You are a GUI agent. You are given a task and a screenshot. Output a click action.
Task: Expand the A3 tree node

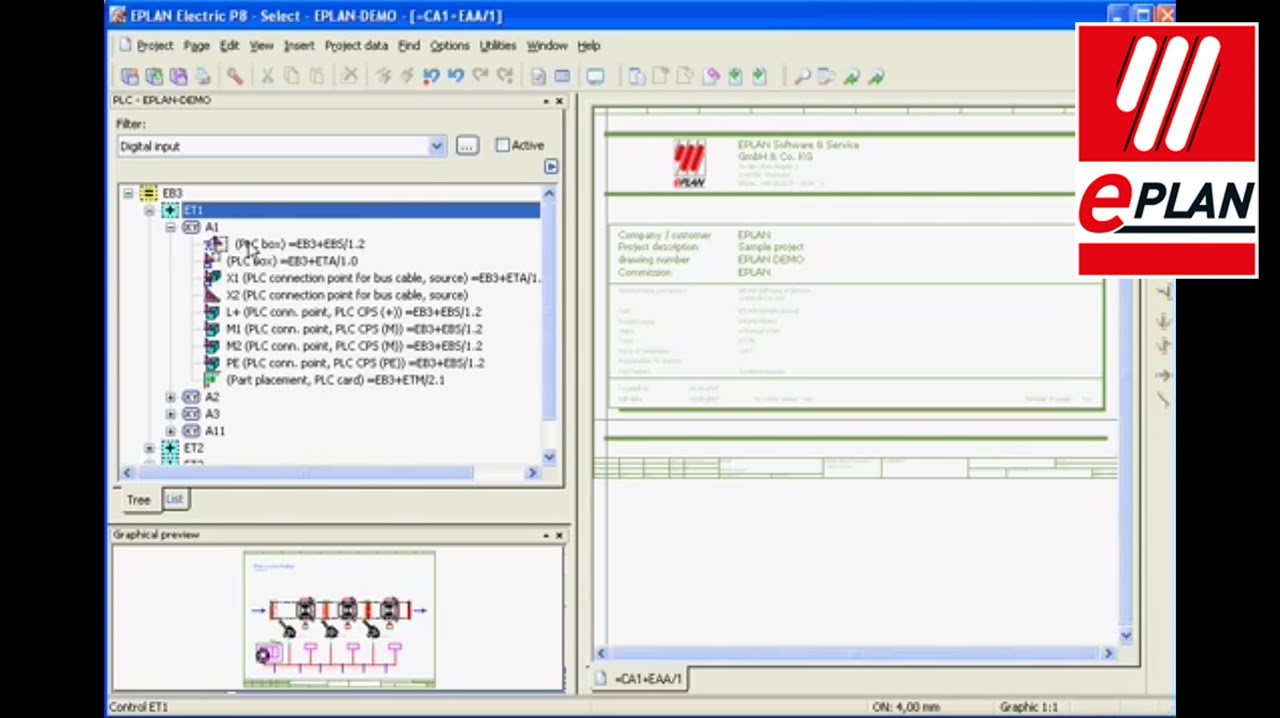pyautogui.click(x=170, y=414)
